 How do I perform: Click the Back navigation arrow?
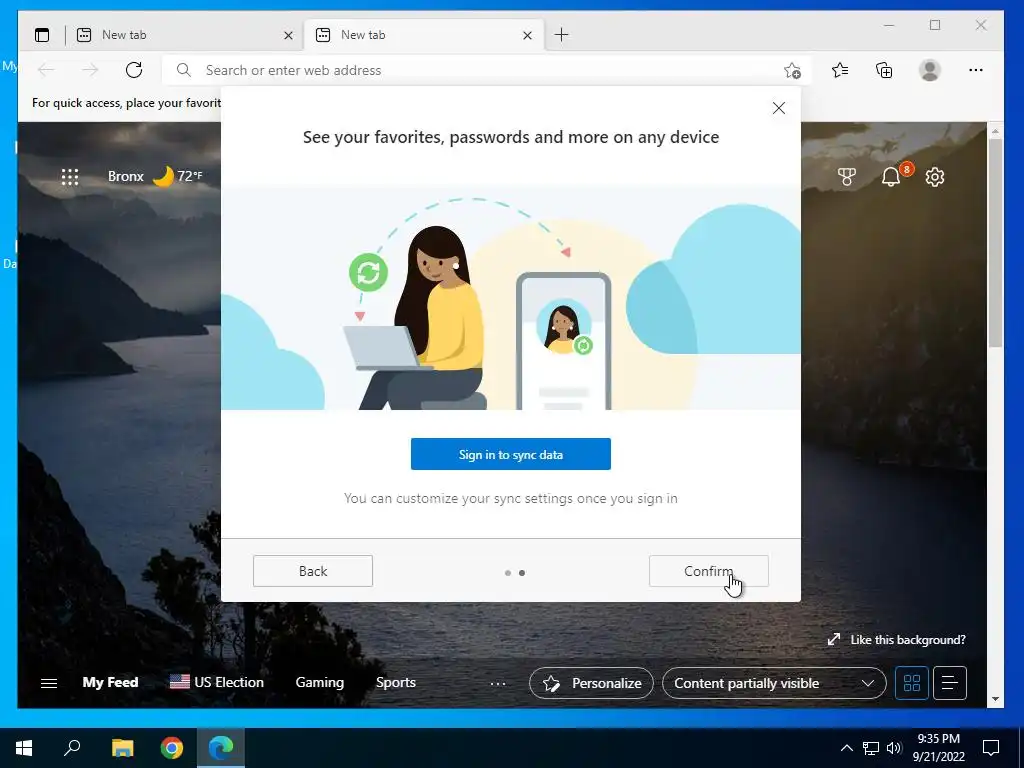click(x=46, y=70)
